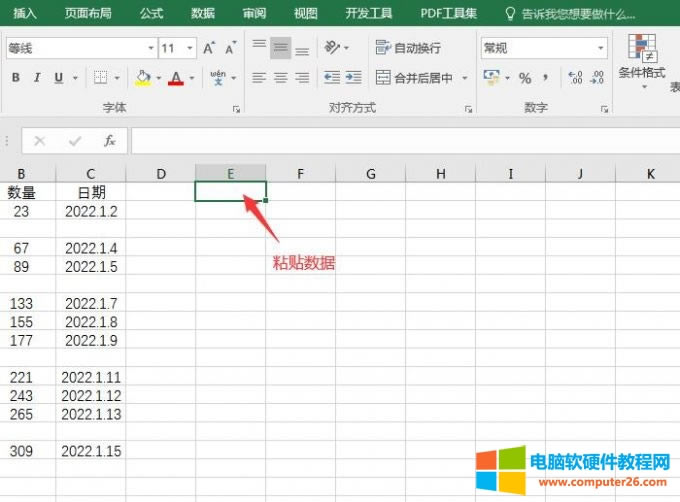The image size is (680, 502).
Task: Switch to the 数据 ribbon tab
Action: pyautogui.click(x=202, y=14)
